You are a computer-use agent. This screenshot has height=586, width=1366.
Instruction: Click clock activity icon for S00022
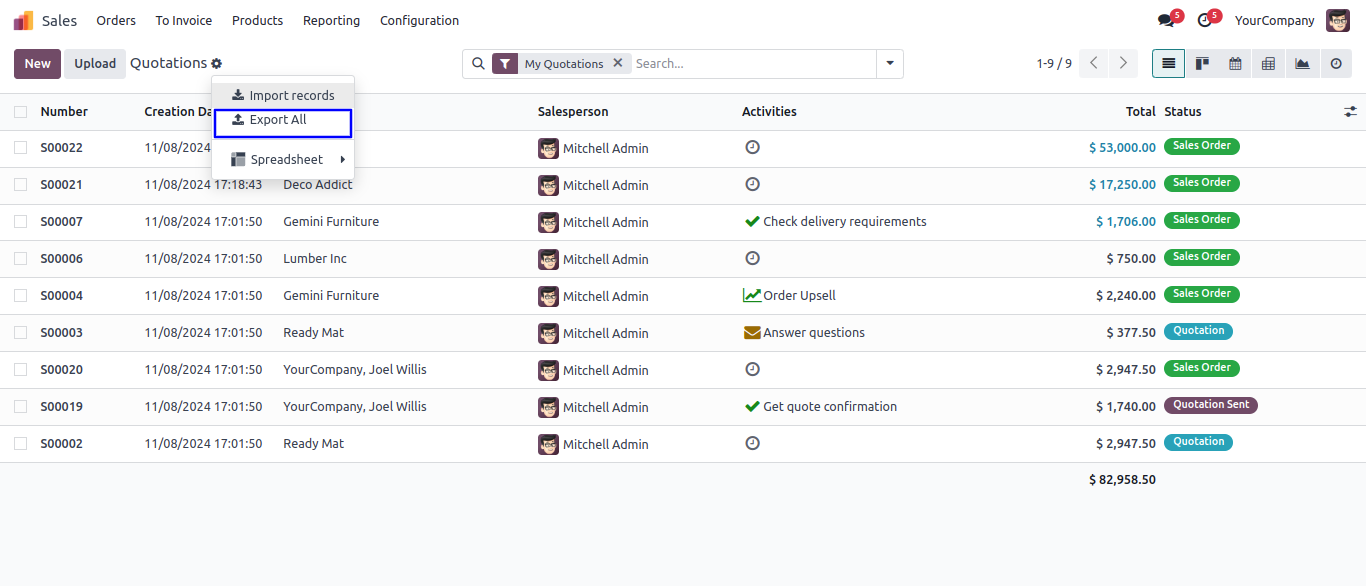753,147
